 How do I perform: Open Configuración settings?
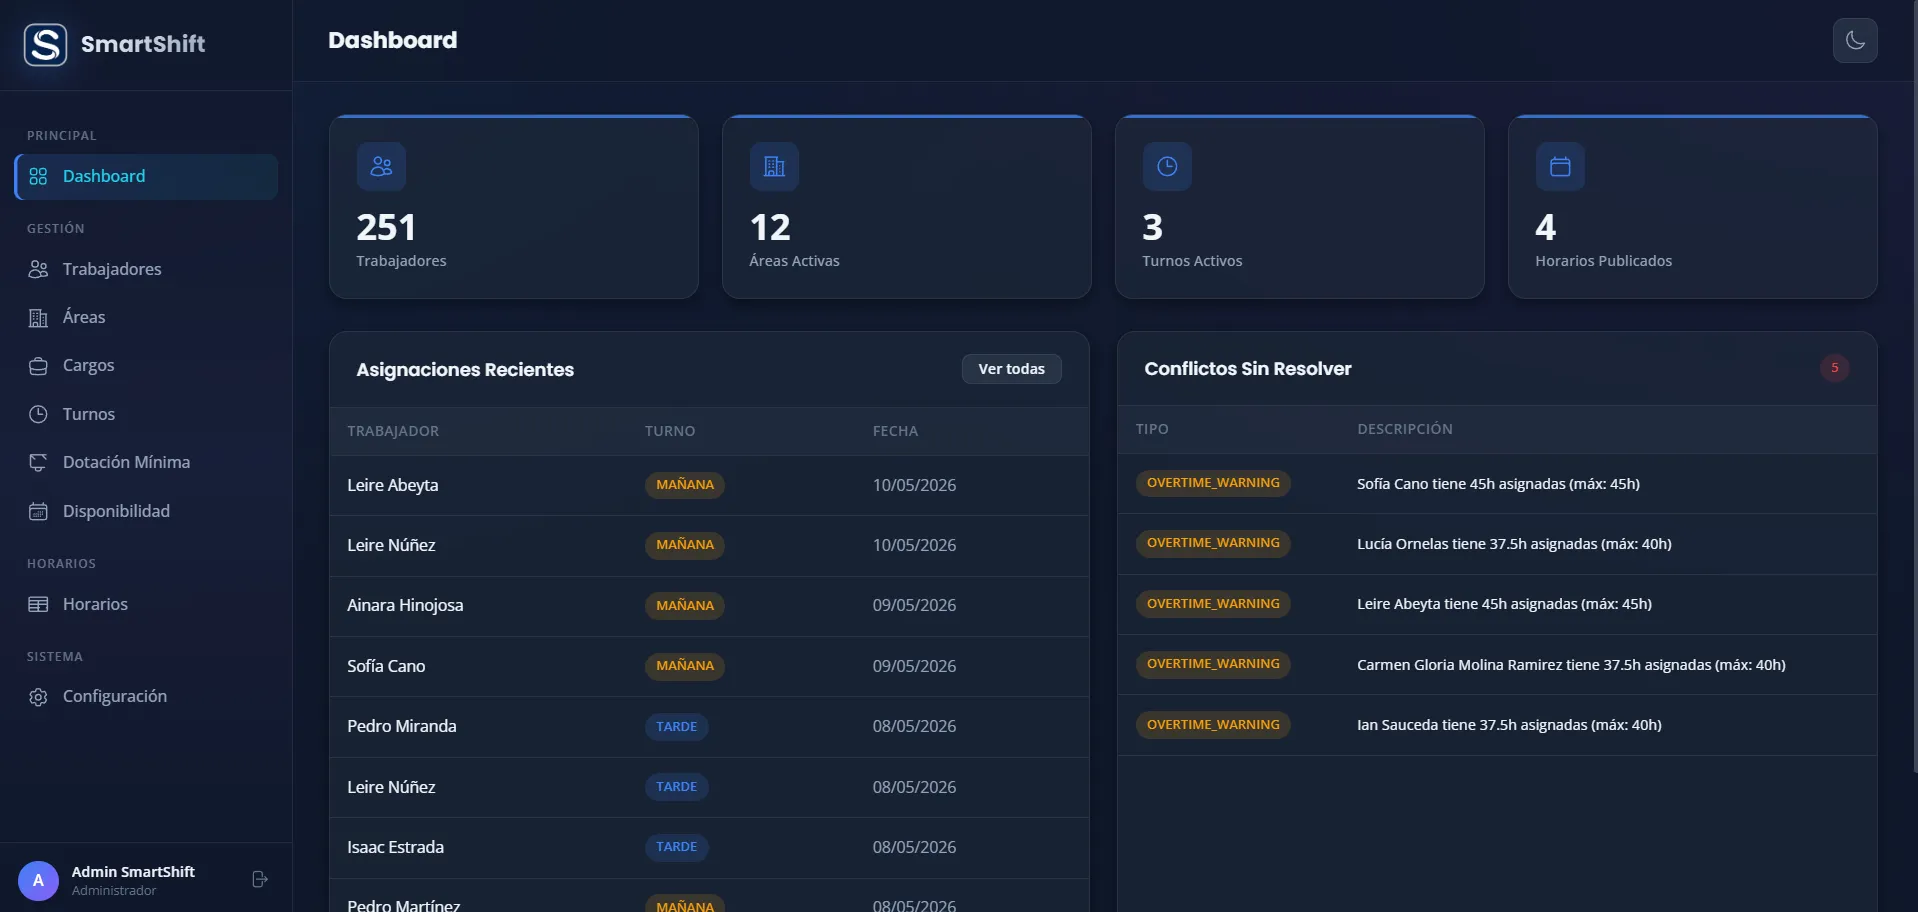coord(146,696)
